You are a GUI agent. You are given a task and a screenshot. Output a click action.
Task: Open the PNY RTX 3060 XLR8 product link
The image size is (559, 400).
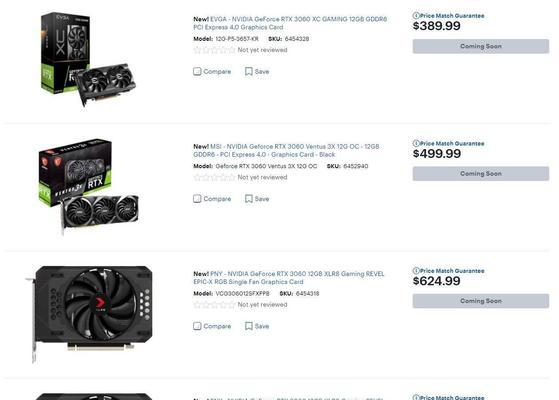tap(289, 278)
